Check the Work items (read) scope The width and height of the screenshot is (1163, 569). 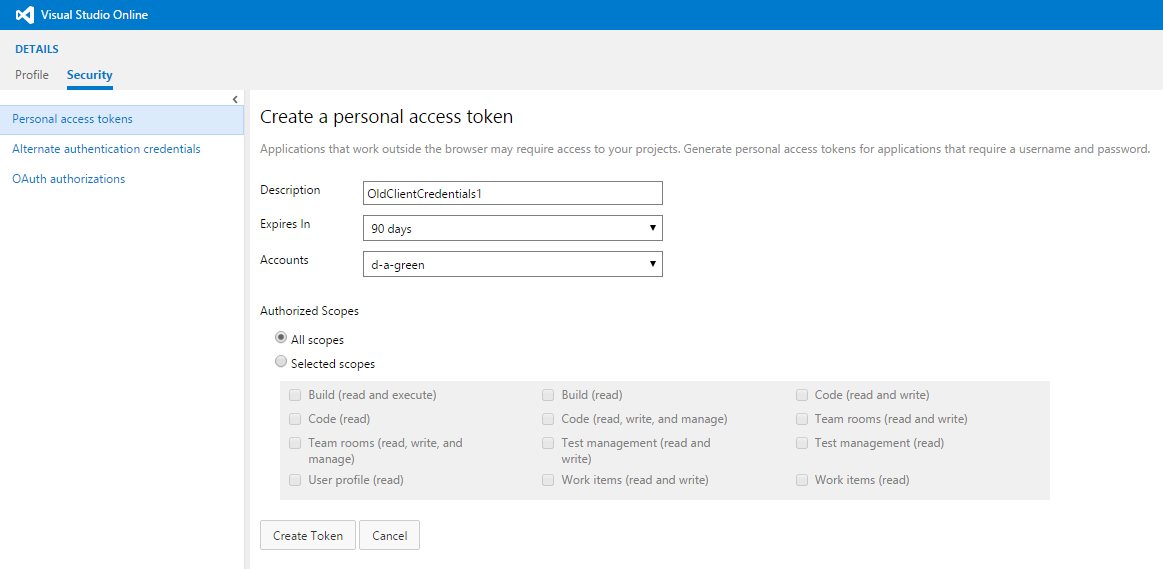[x=802, y=480]
